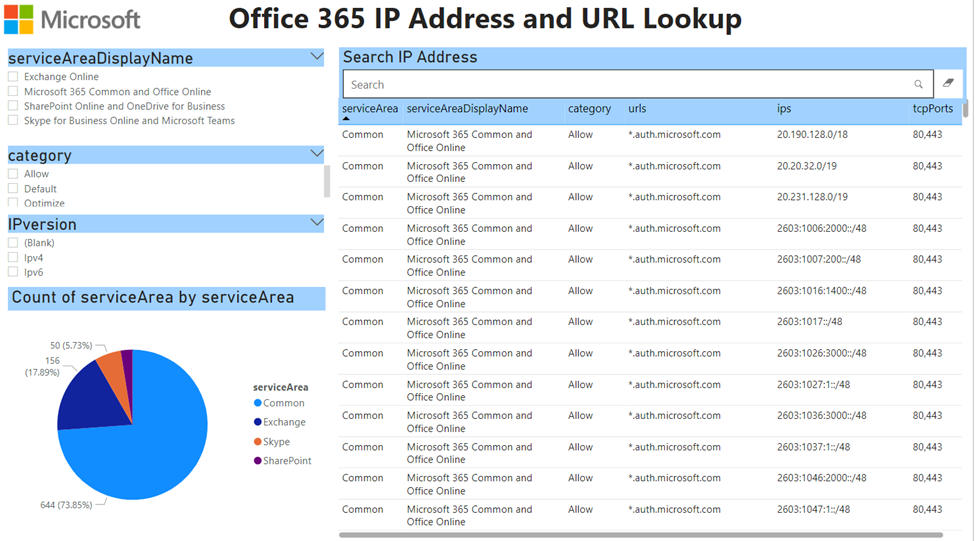Viewport: 975px width, 541px height.
Task: Click the table horizontal scrollbar
Action: [640, 535]
